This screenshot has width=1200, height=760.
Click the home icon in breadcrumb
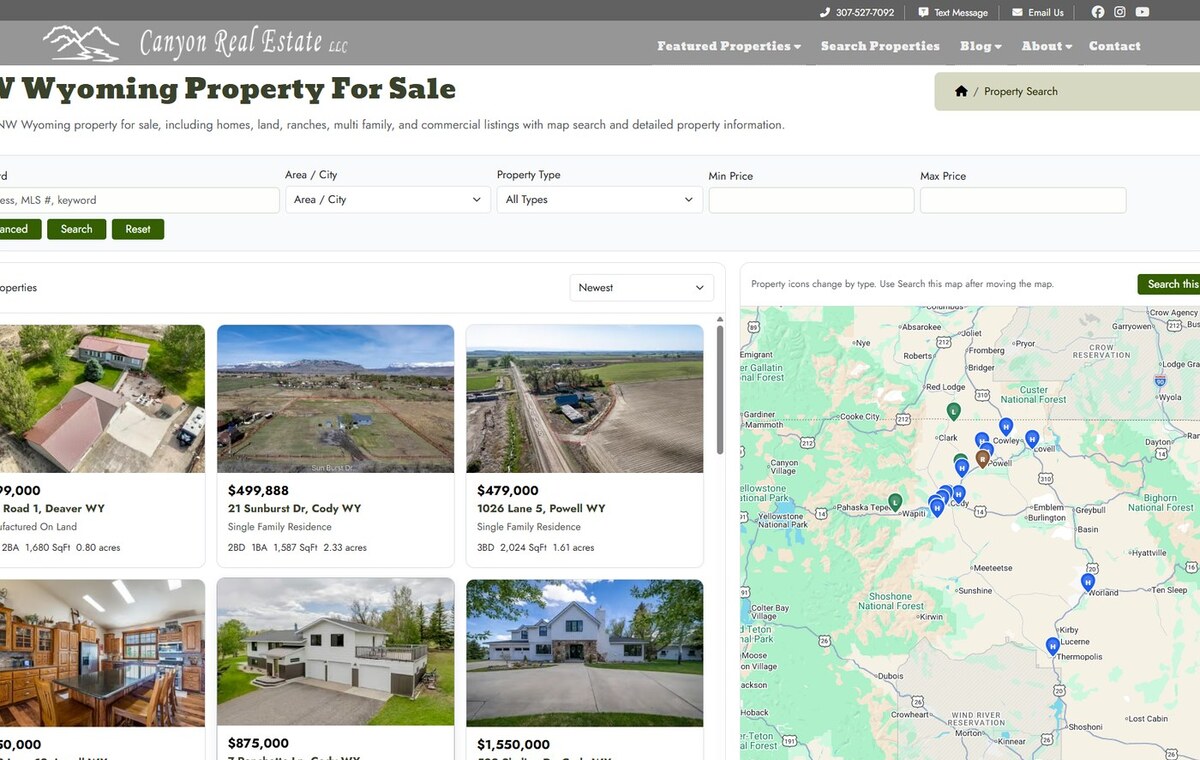pyautogui.click(x=961, y=91)
